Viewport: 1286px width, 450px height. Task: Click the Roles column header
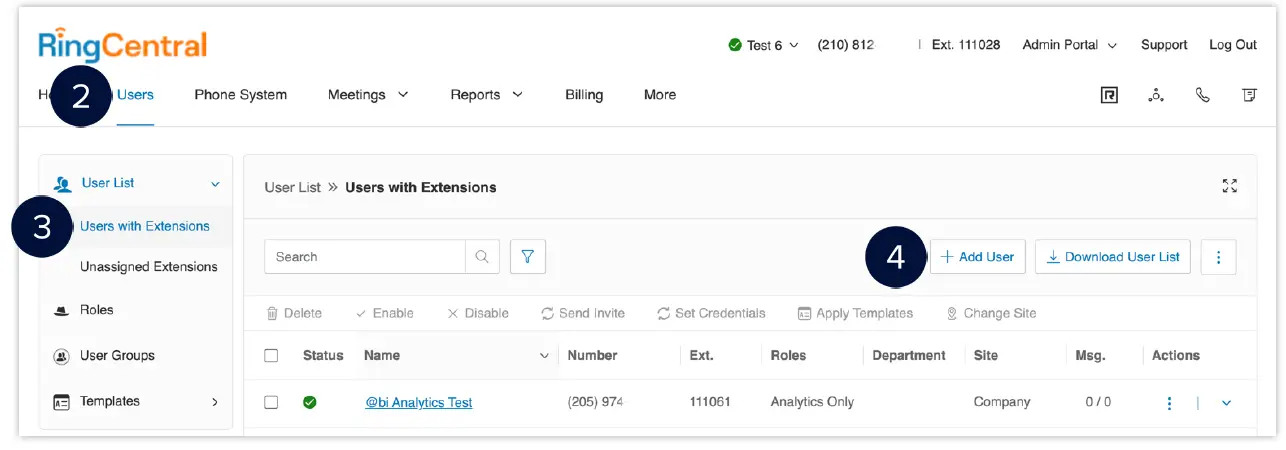[788, 355]
